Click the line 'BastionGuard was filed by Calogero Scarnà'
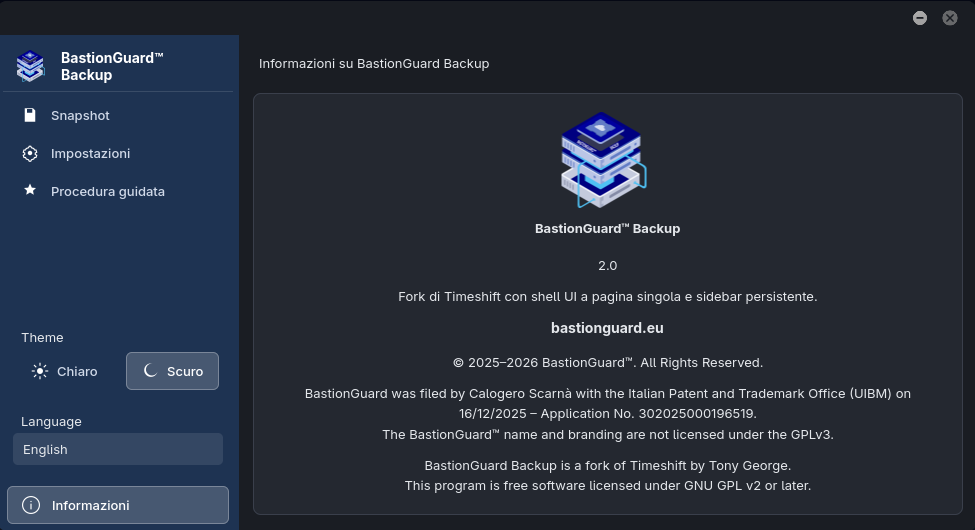Screen dimensions: 975x530 pos(608,394)
